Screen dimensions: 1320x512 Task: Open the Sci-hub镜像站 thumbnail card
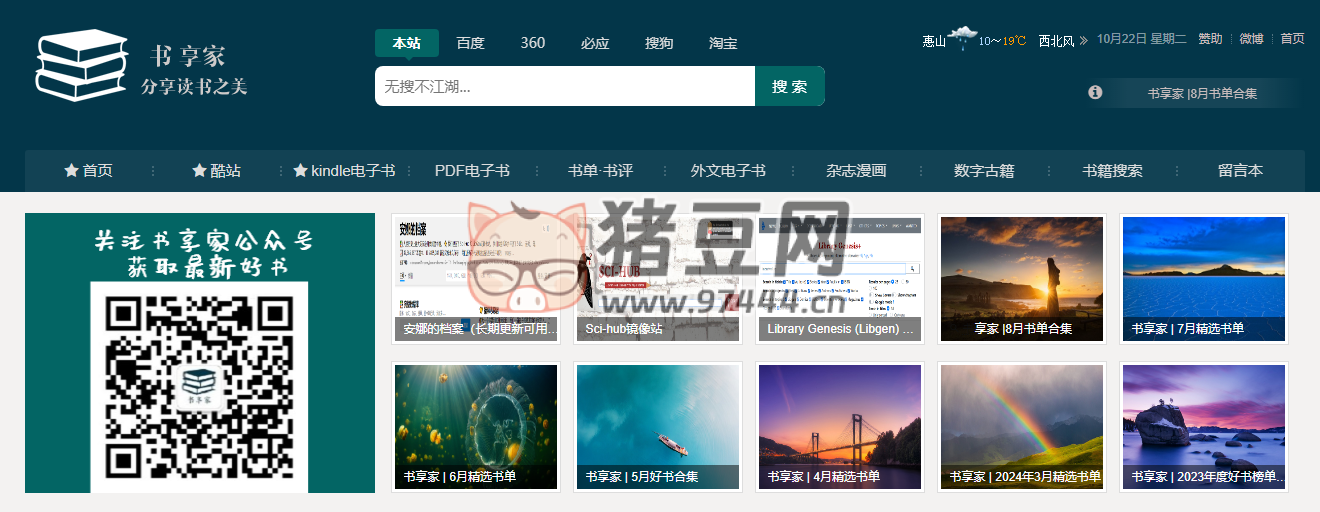tap(658, 279)
